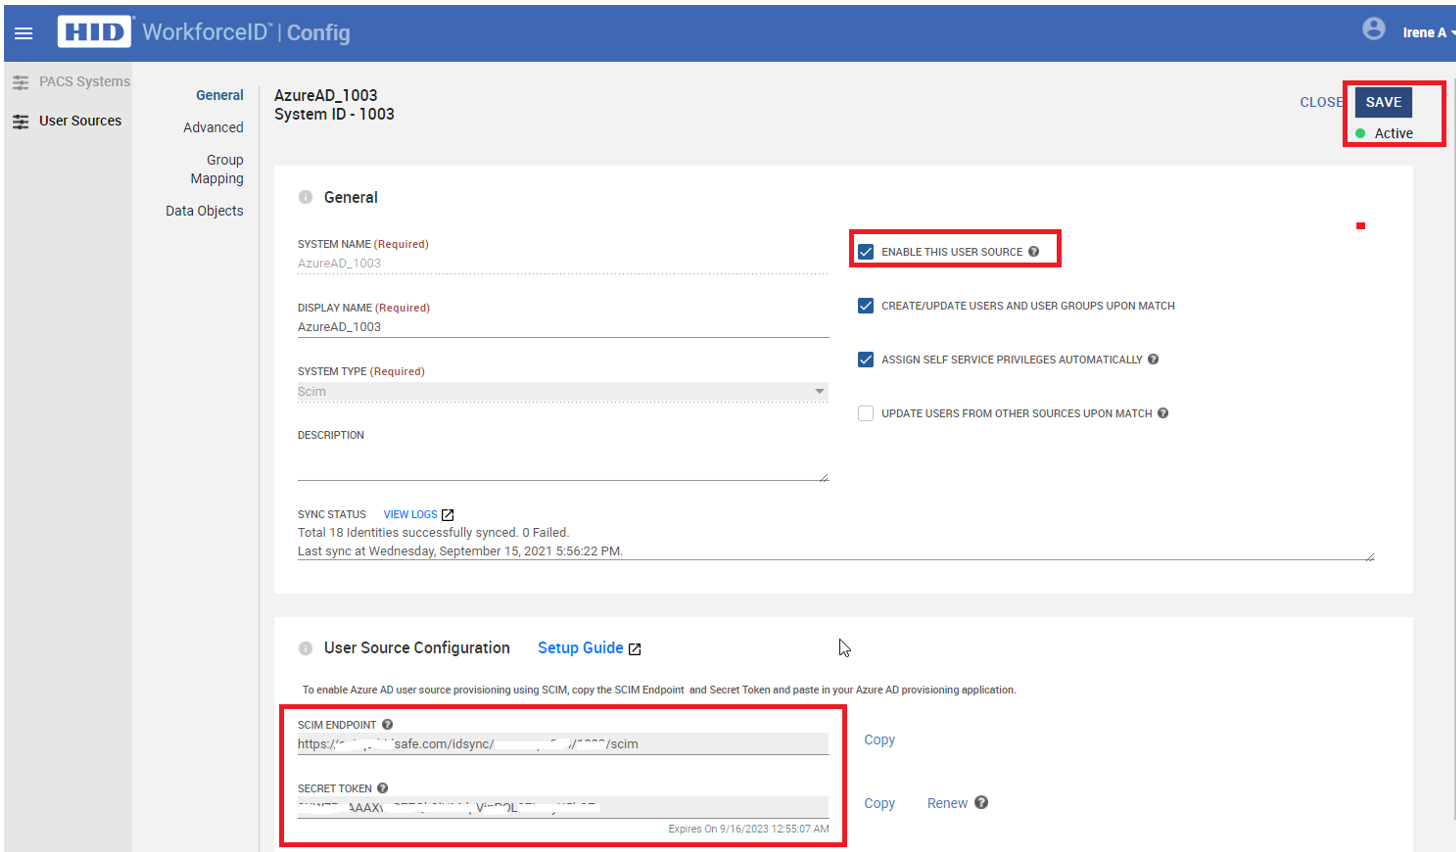Click the external link icon beside View Logs
The image size is (1456, 852).
[x=448, y=515]
